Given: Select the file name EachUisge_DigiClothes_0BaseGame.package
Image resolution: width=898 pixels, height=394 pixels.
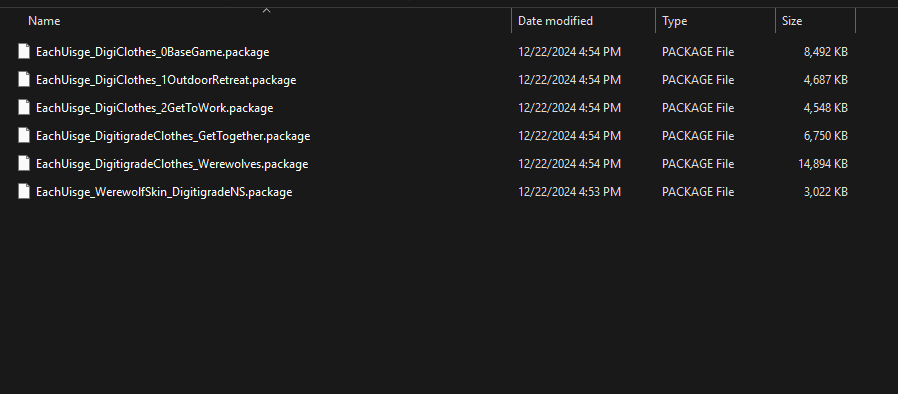Looking at the screenshot, I should pos(152,52).
